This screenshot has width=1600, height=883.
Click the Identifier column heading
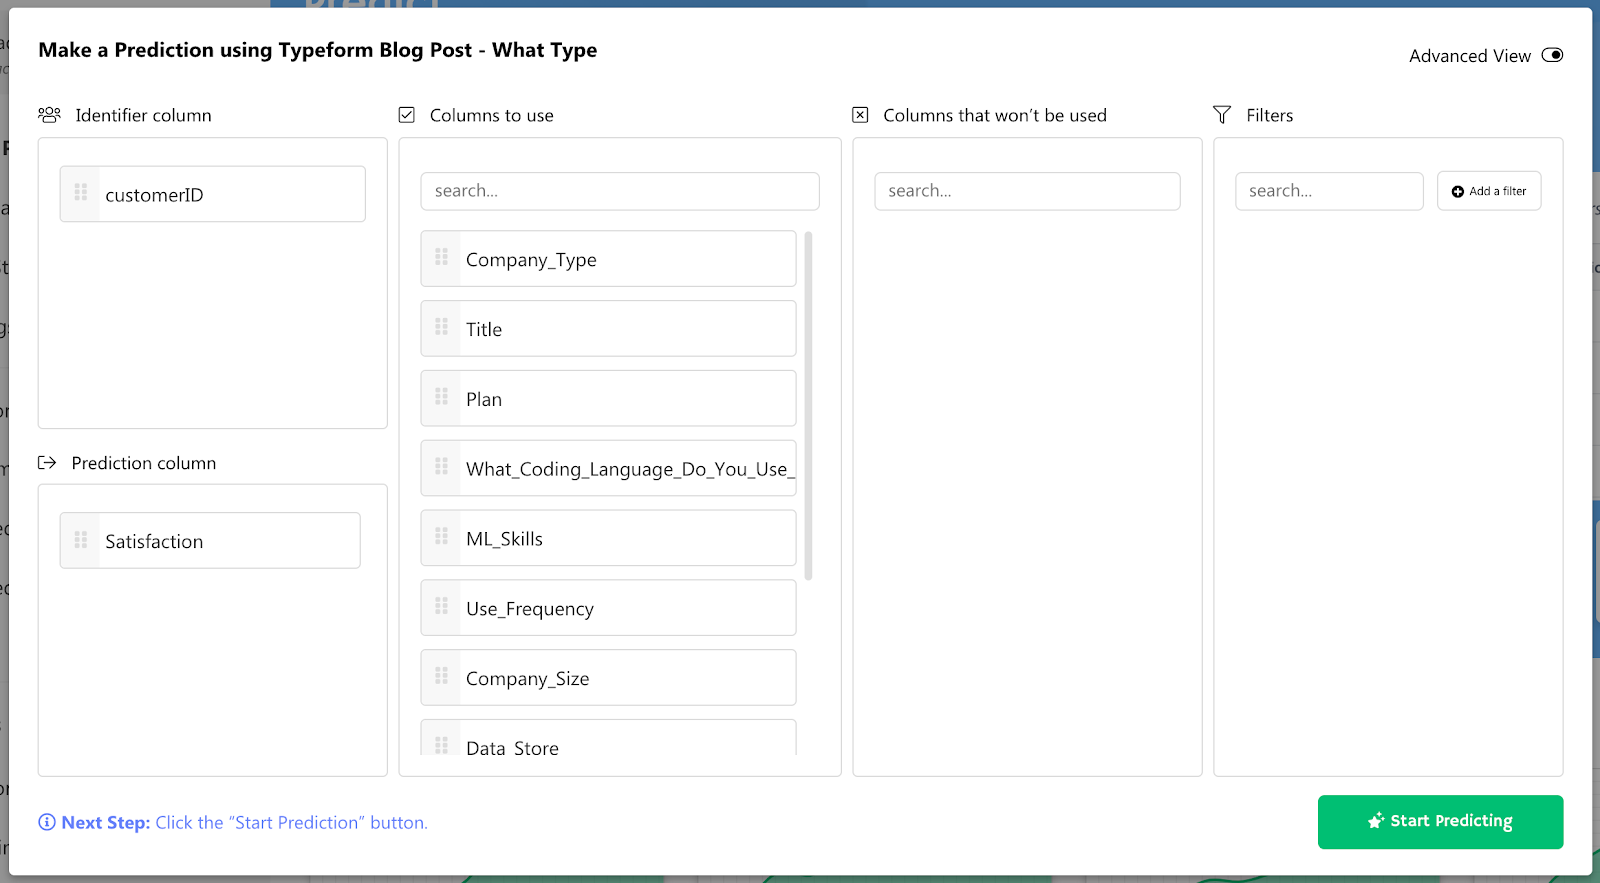[x=143, y=115]
